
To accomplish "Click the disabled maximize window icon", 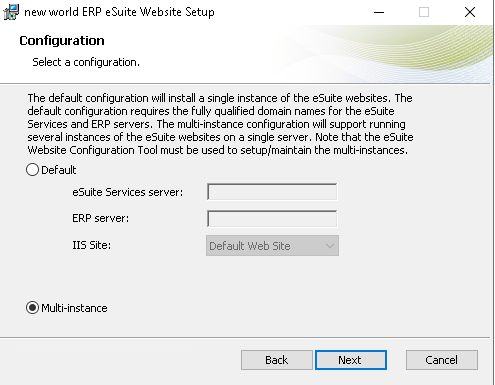I will (424, 12).
